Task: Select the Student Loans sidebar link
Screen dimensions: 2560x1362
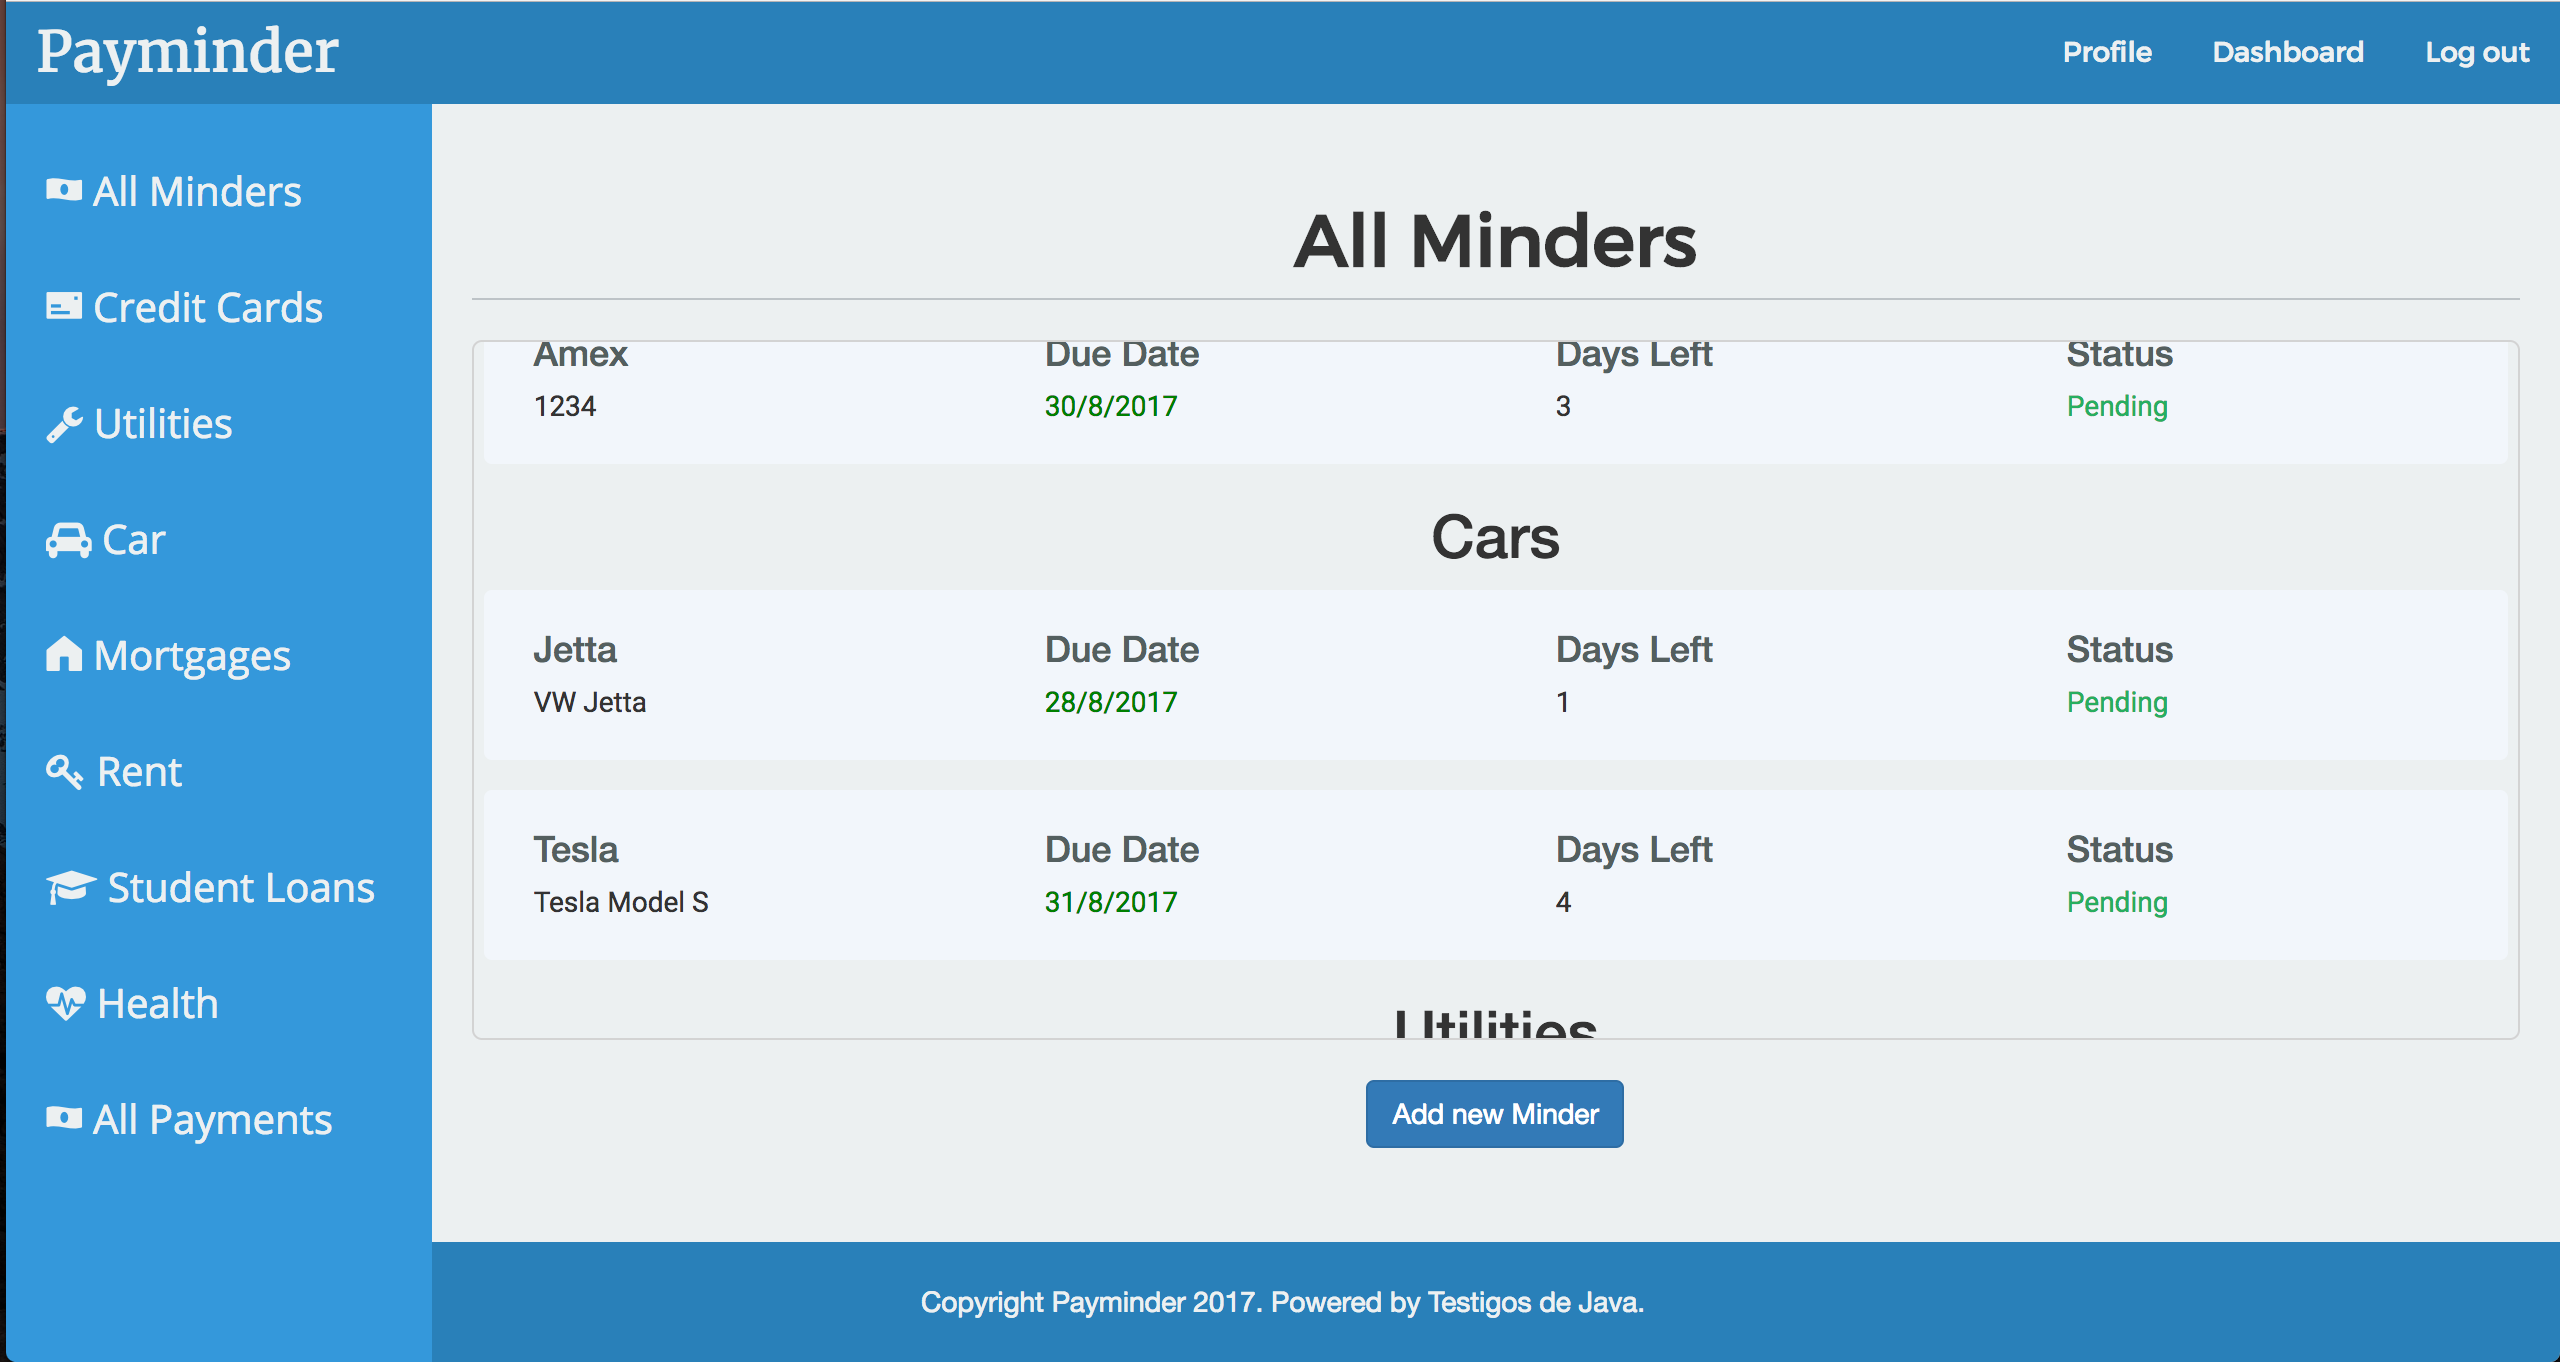Action: (x=241, y=888)
